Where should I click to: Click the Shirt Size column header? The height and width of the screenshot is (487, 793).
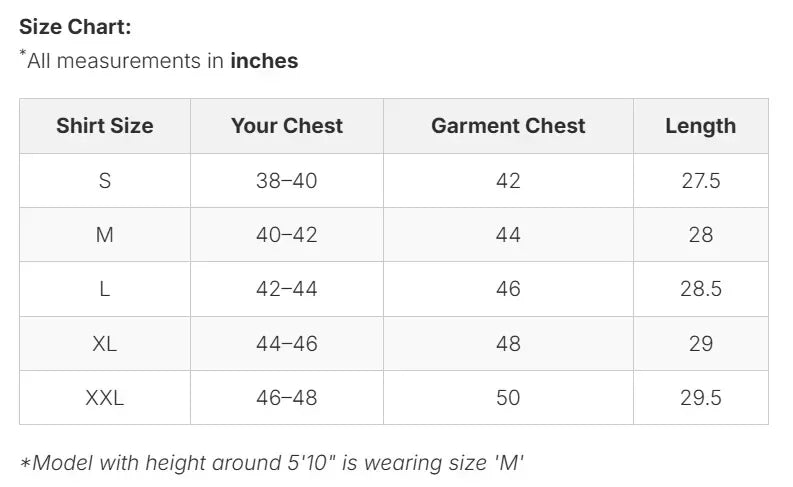click(105, 126)
